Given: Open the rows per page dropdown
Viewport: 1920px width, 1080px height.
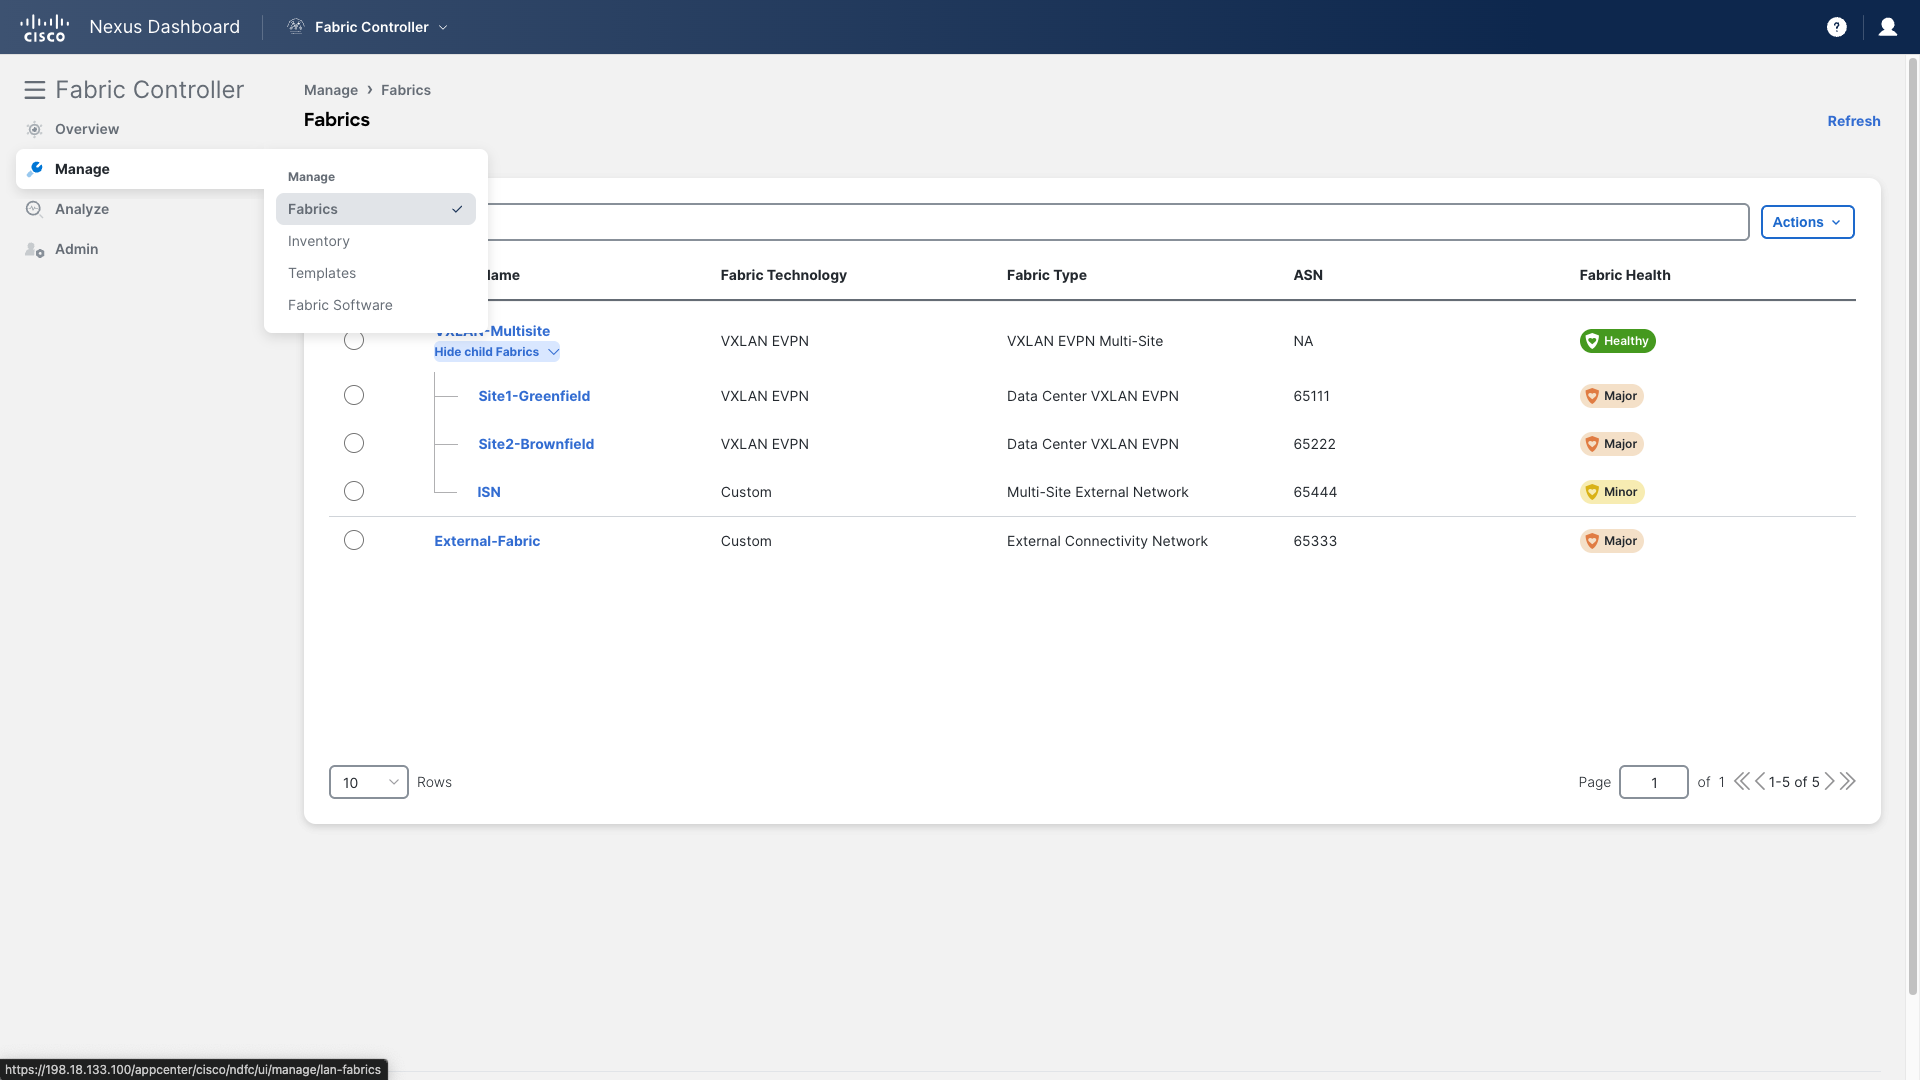Looking at the screenshot, I should click(368, 782).
